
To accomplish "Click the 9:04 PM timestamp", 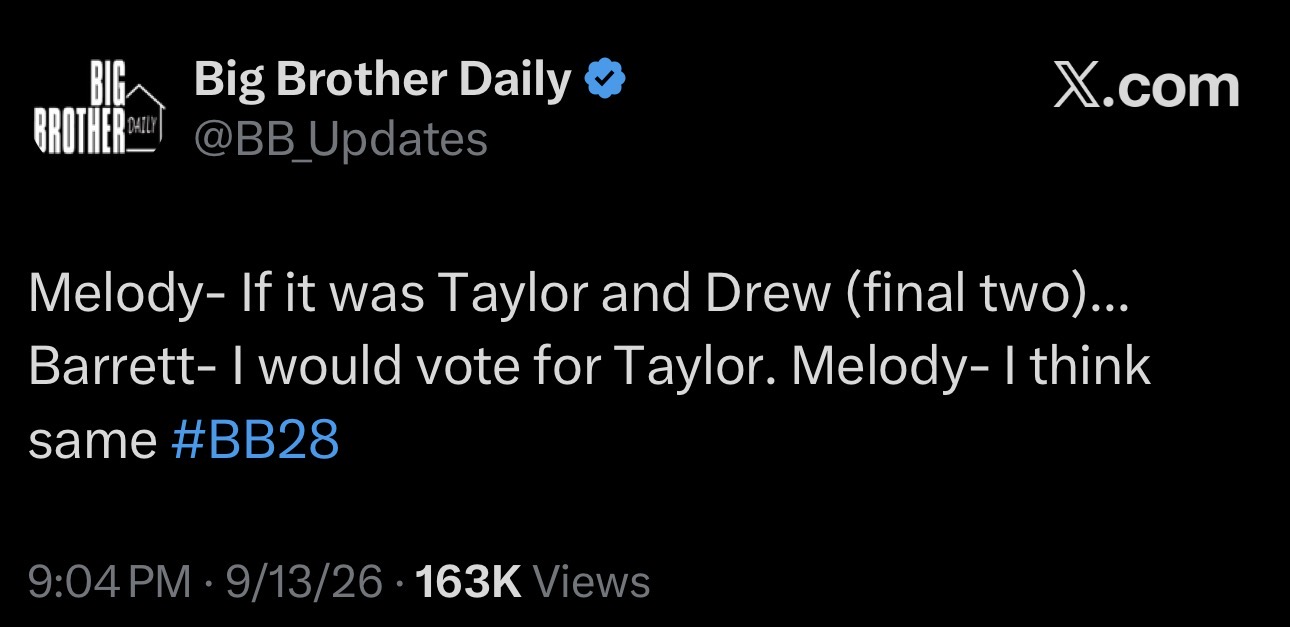I will coord(109,581).
